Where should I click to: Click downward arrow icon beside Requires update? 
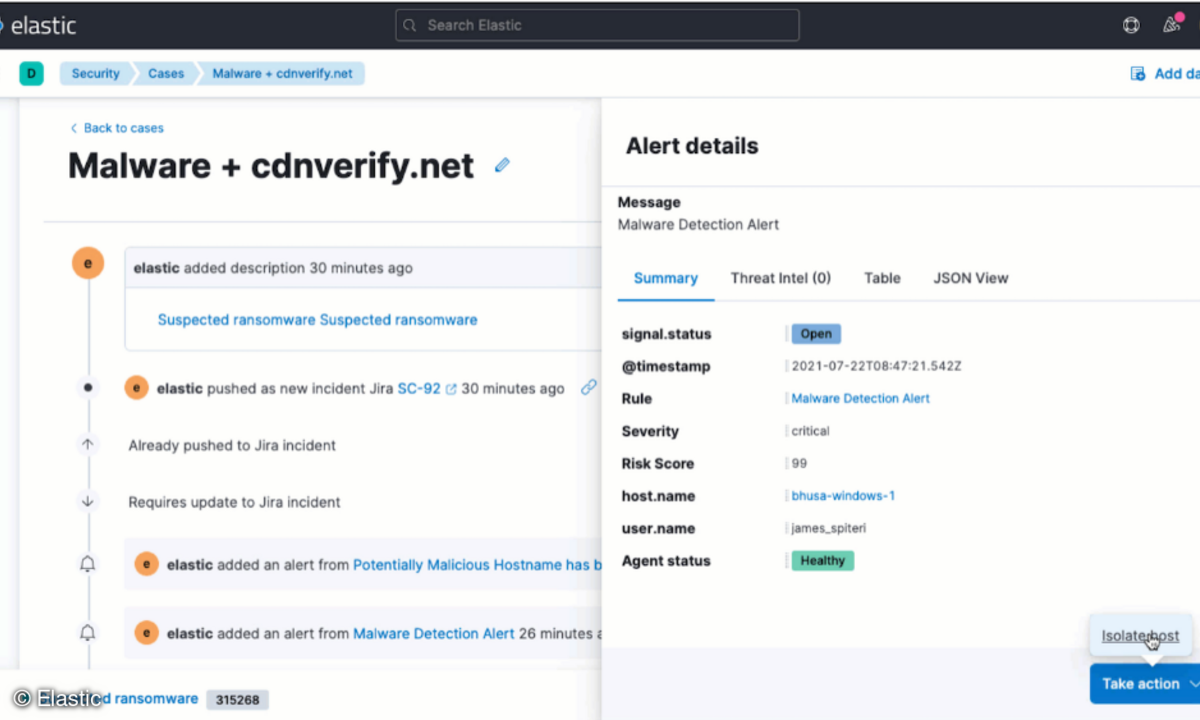pos(88,502)
